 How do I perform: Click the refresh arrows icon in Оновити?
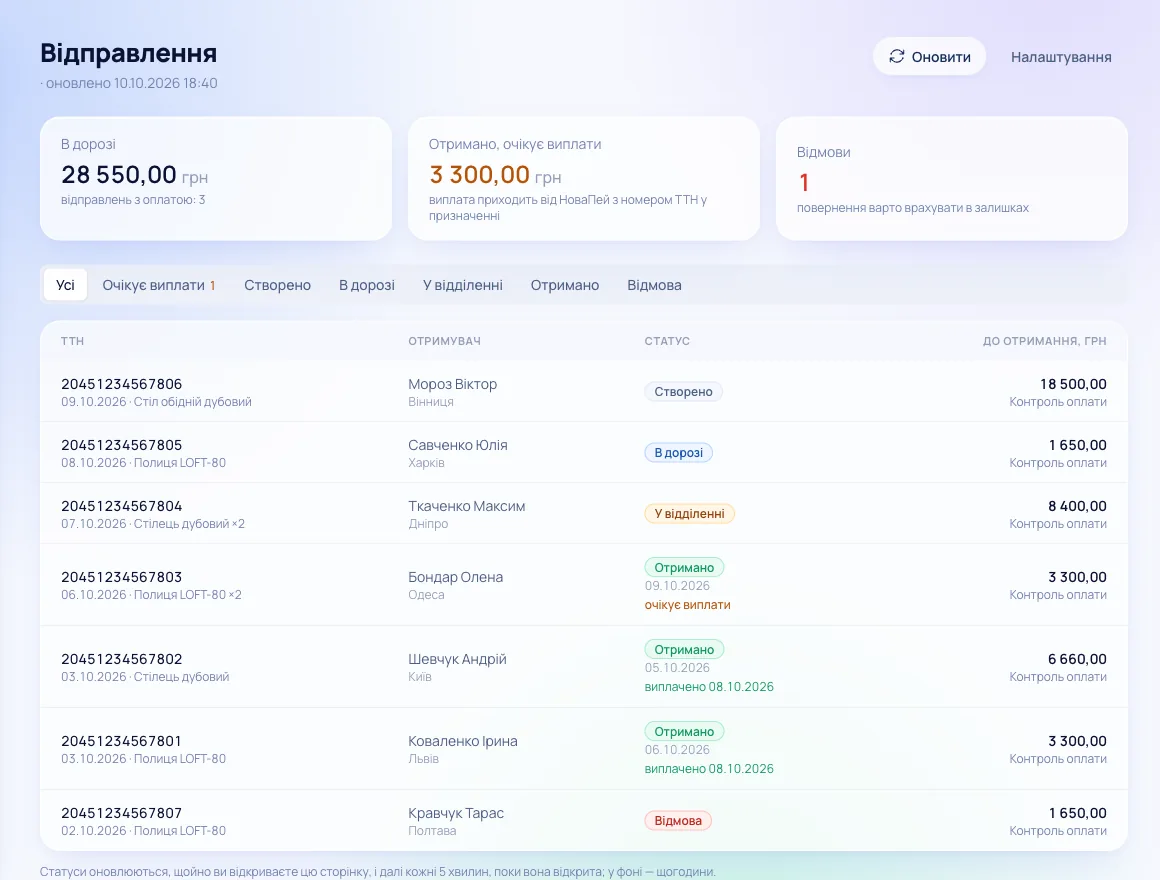click(x=897, y=56)
